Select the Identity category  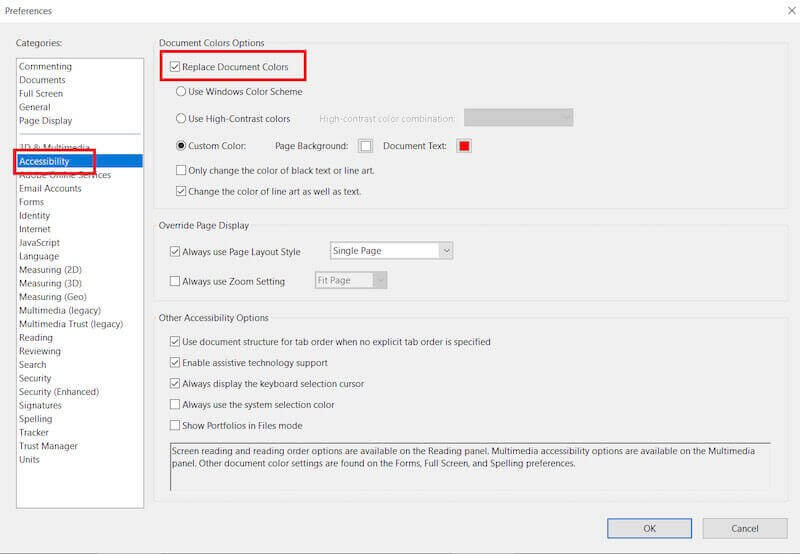point(34,216)
